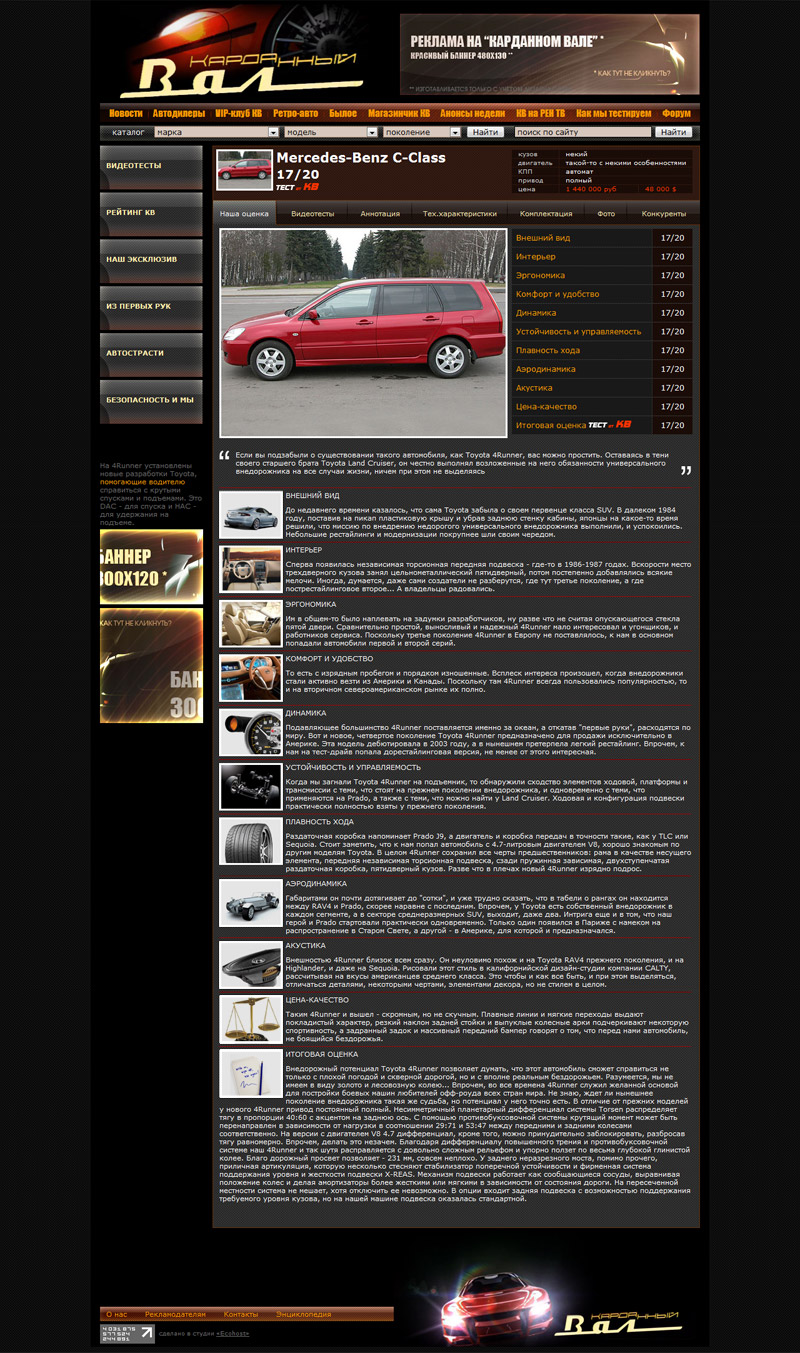Image resolution: width=800 pixels, height=1353 pixels.
Task: Select the 'Наша оценка' tab
Action: click(x=244, y=213)
